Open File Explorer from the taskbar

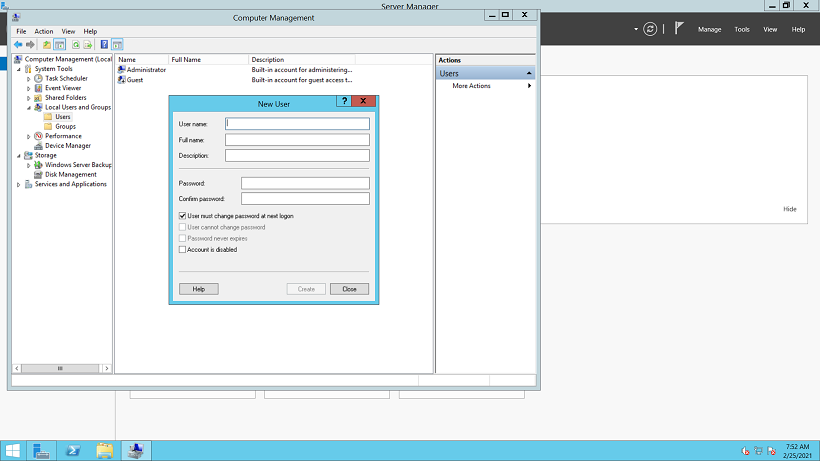[x=105, y=451]
